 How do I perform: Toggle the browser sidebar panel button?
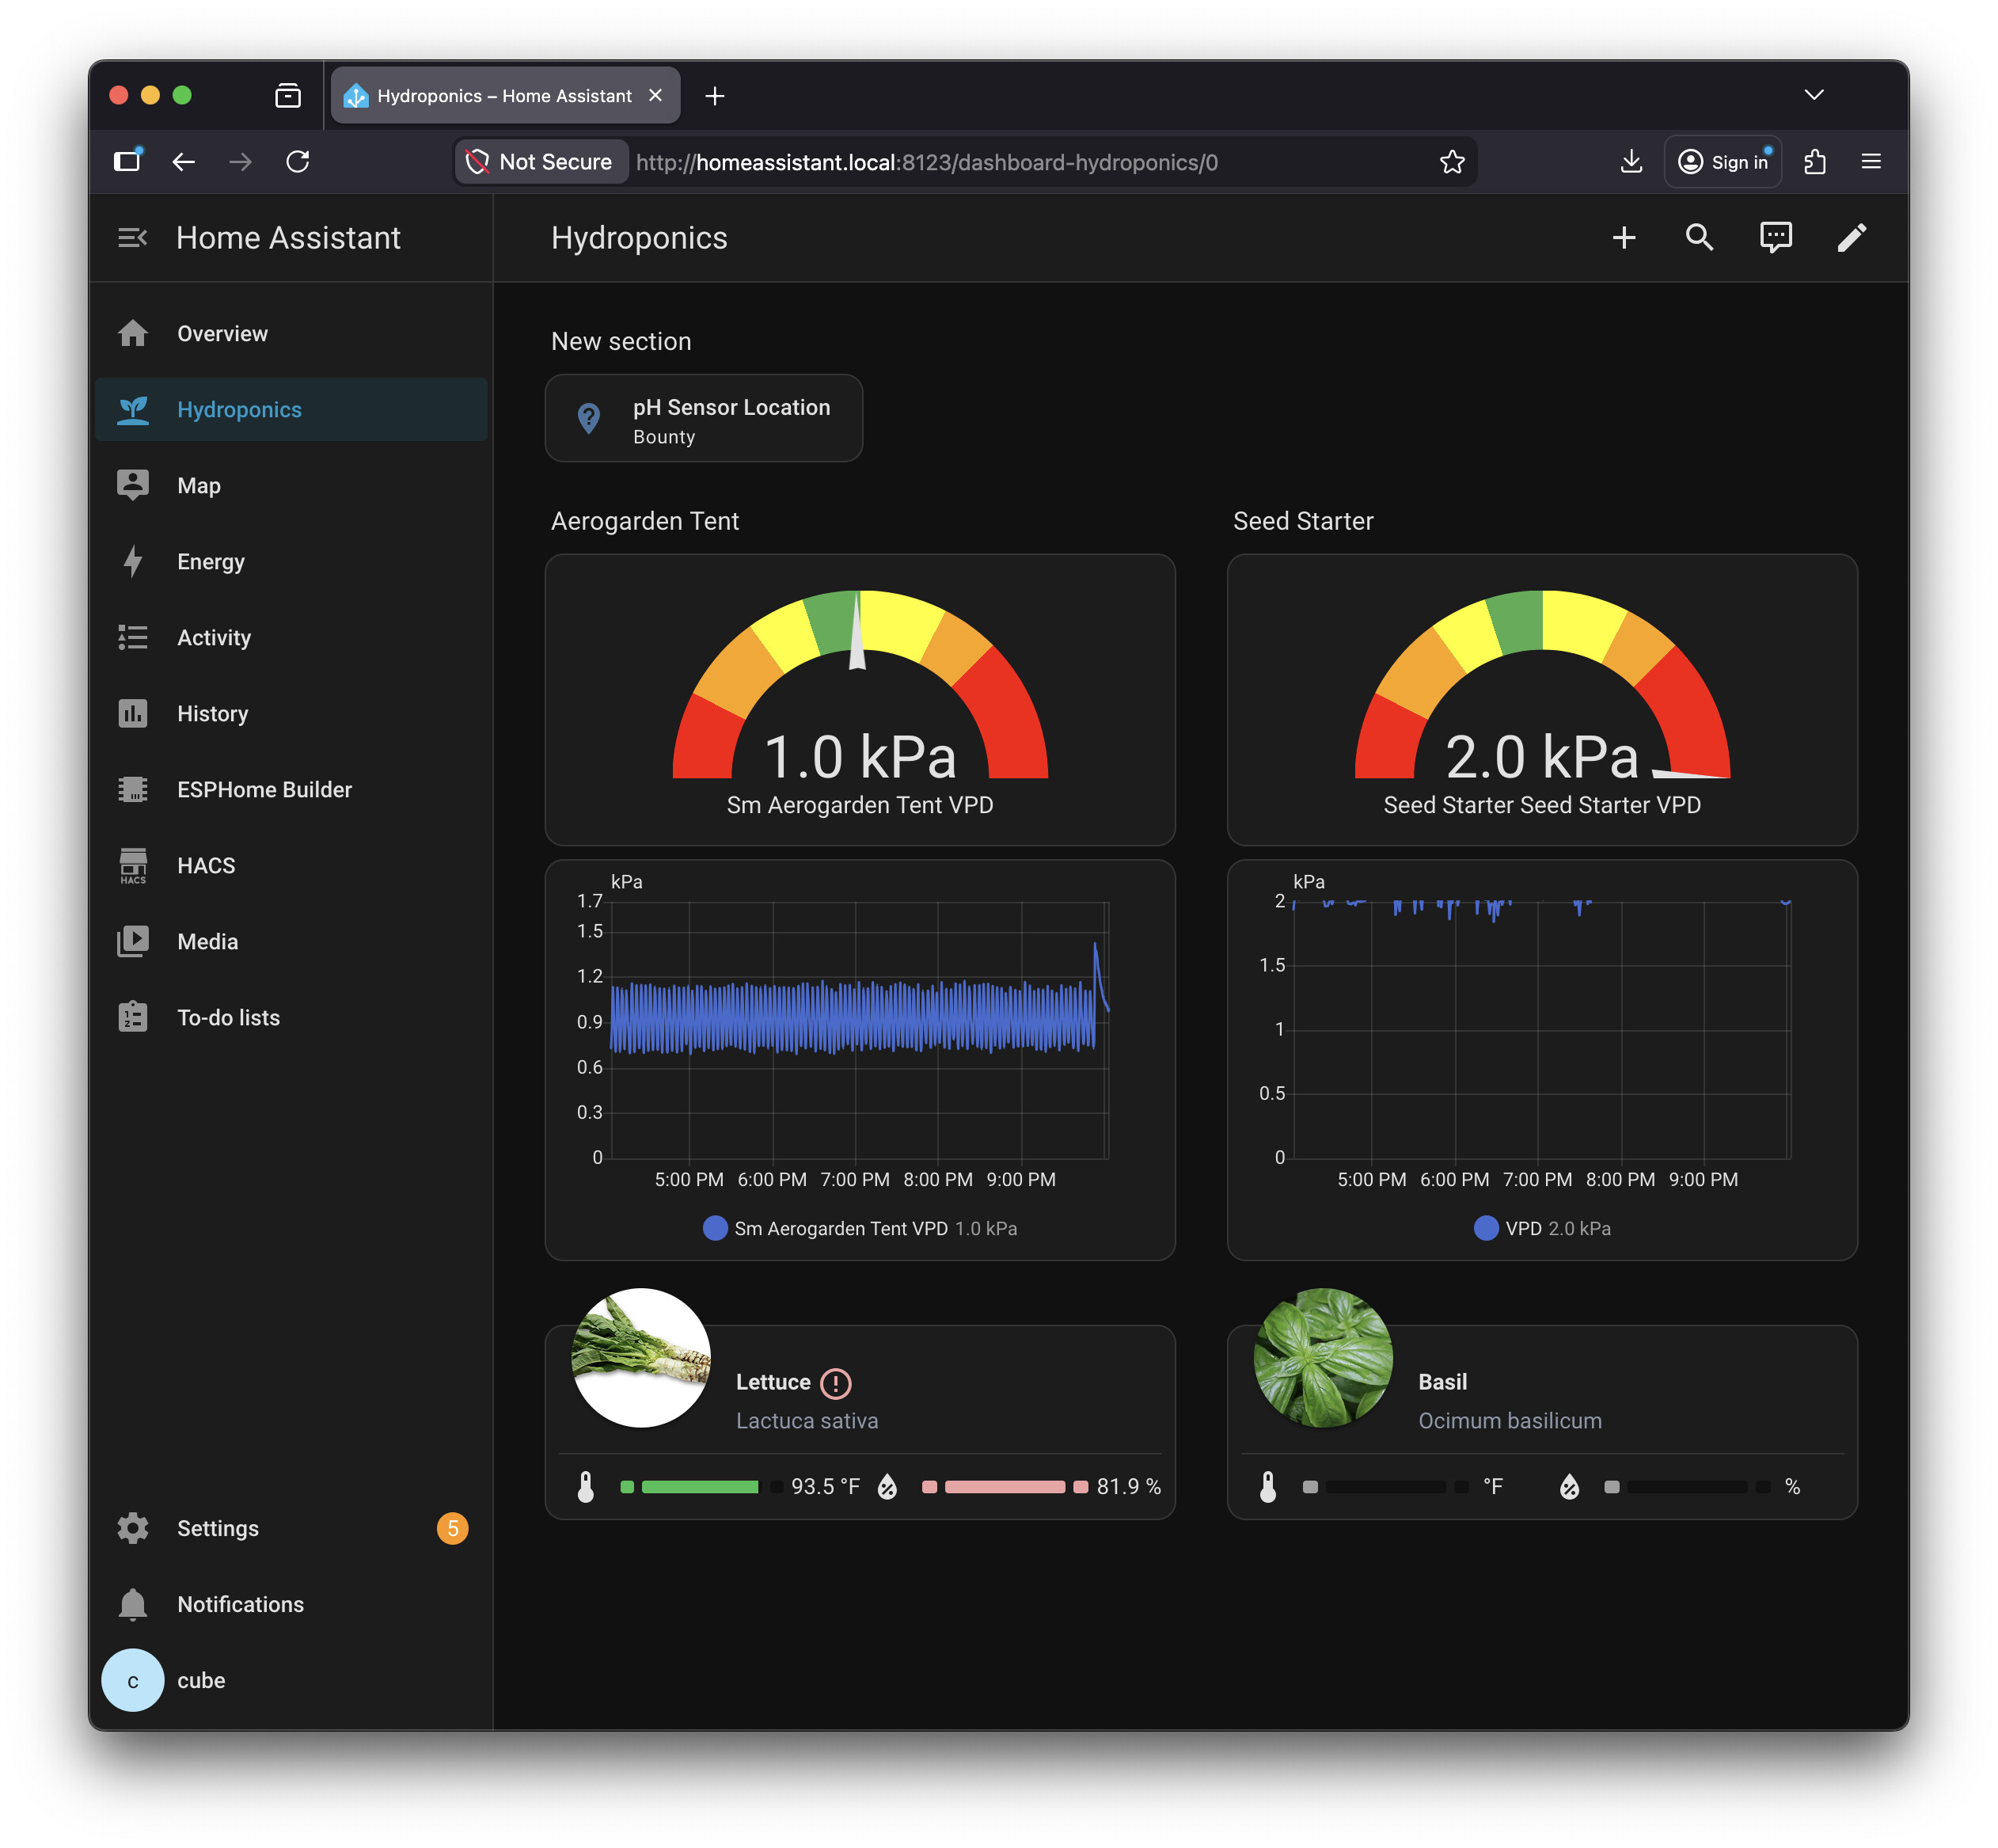(128, 162)
